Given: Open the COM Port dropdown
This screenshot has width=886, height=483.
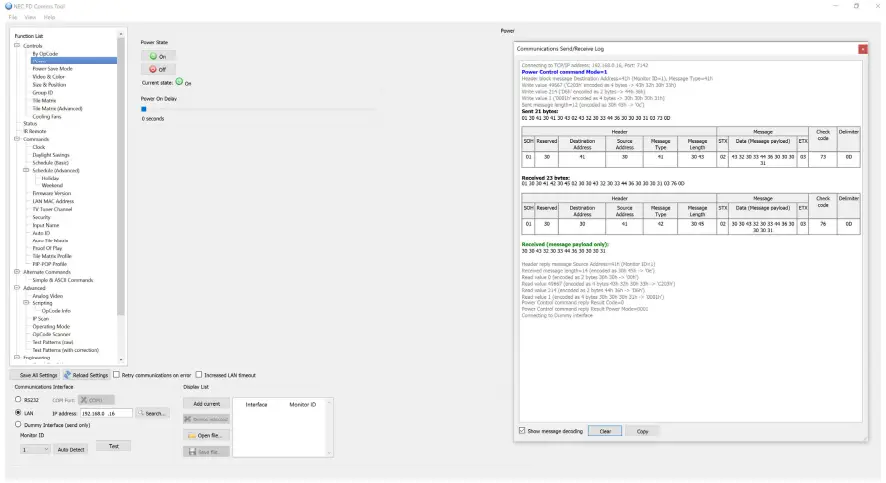Looking at the screenshot, I should (96, 400).
